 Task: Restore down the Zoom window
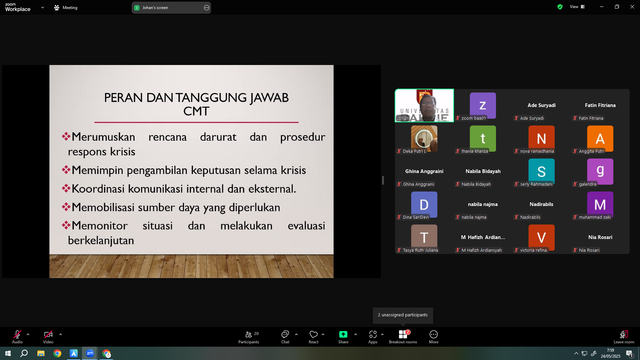coord(617,7)
